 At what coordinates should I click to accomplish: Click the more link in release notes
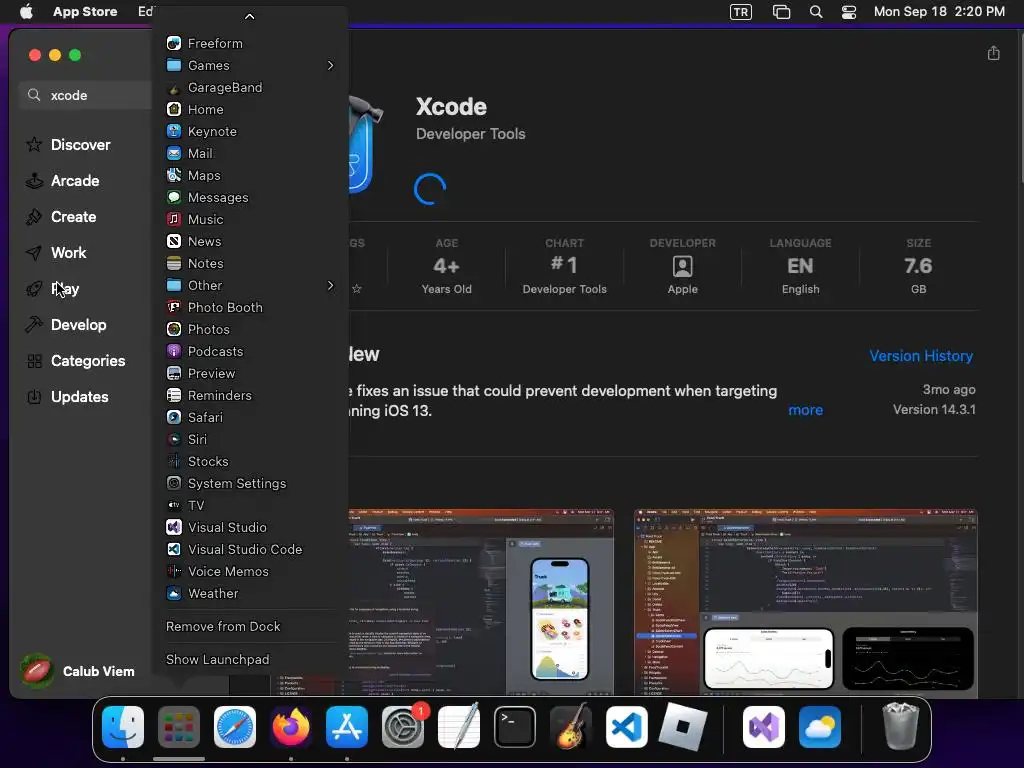point(805,410)
